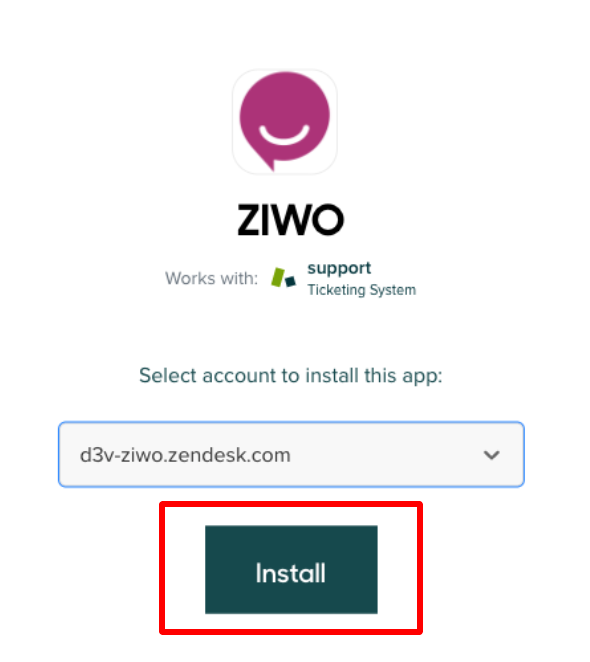Viewport: 590px width, 662px height.
Task: Open the d3v-ziwo.zendesk.com account selector
Action: [x=291, y=455]
